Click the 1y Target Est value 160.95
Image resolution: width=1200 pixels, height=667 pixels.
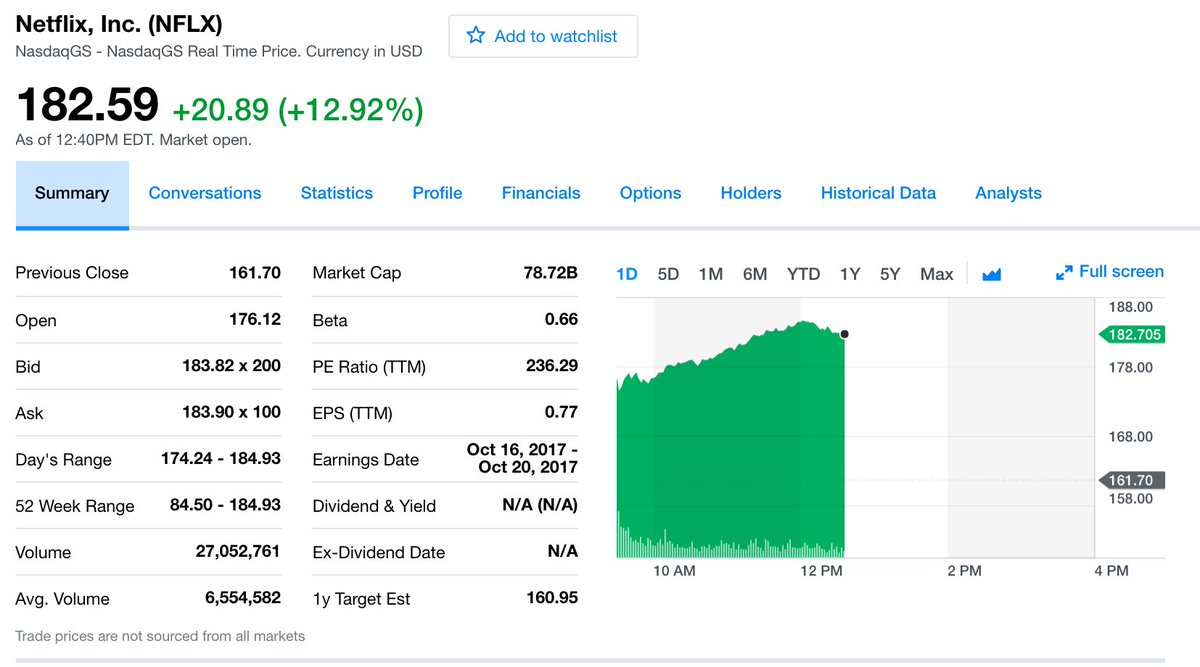[x=552, y=598]
